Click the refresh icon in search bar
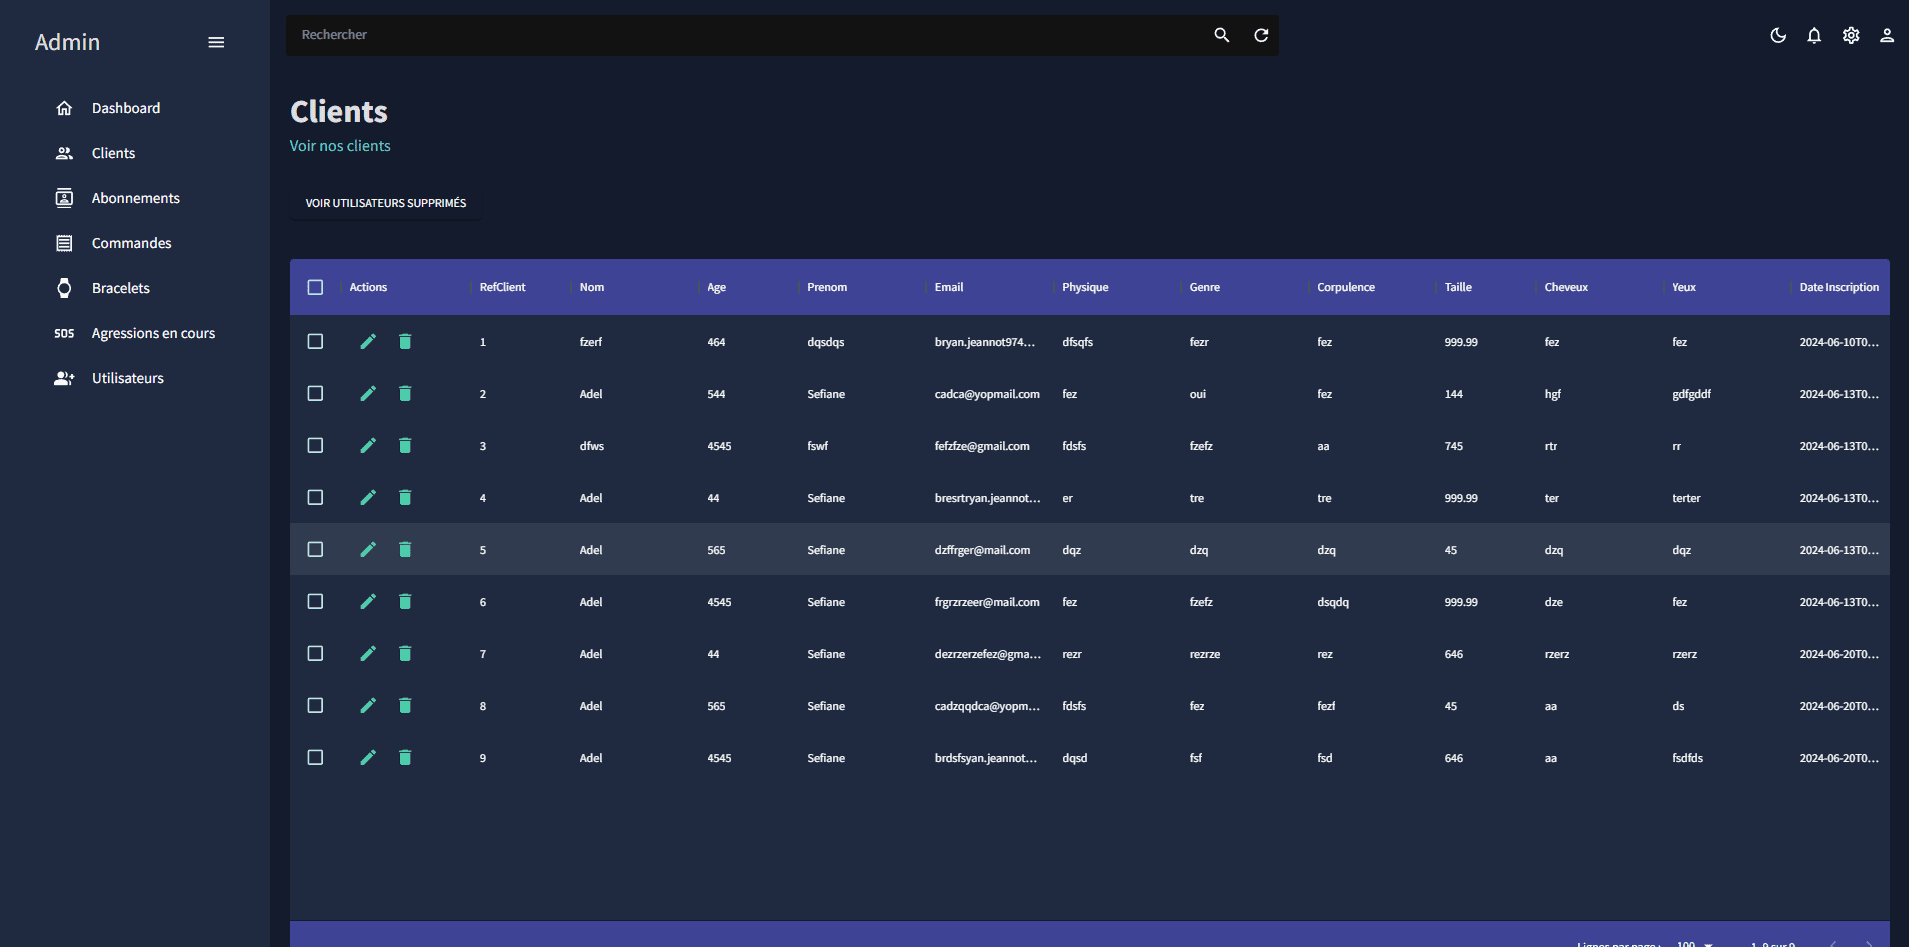 click(x=1261, y=35)
